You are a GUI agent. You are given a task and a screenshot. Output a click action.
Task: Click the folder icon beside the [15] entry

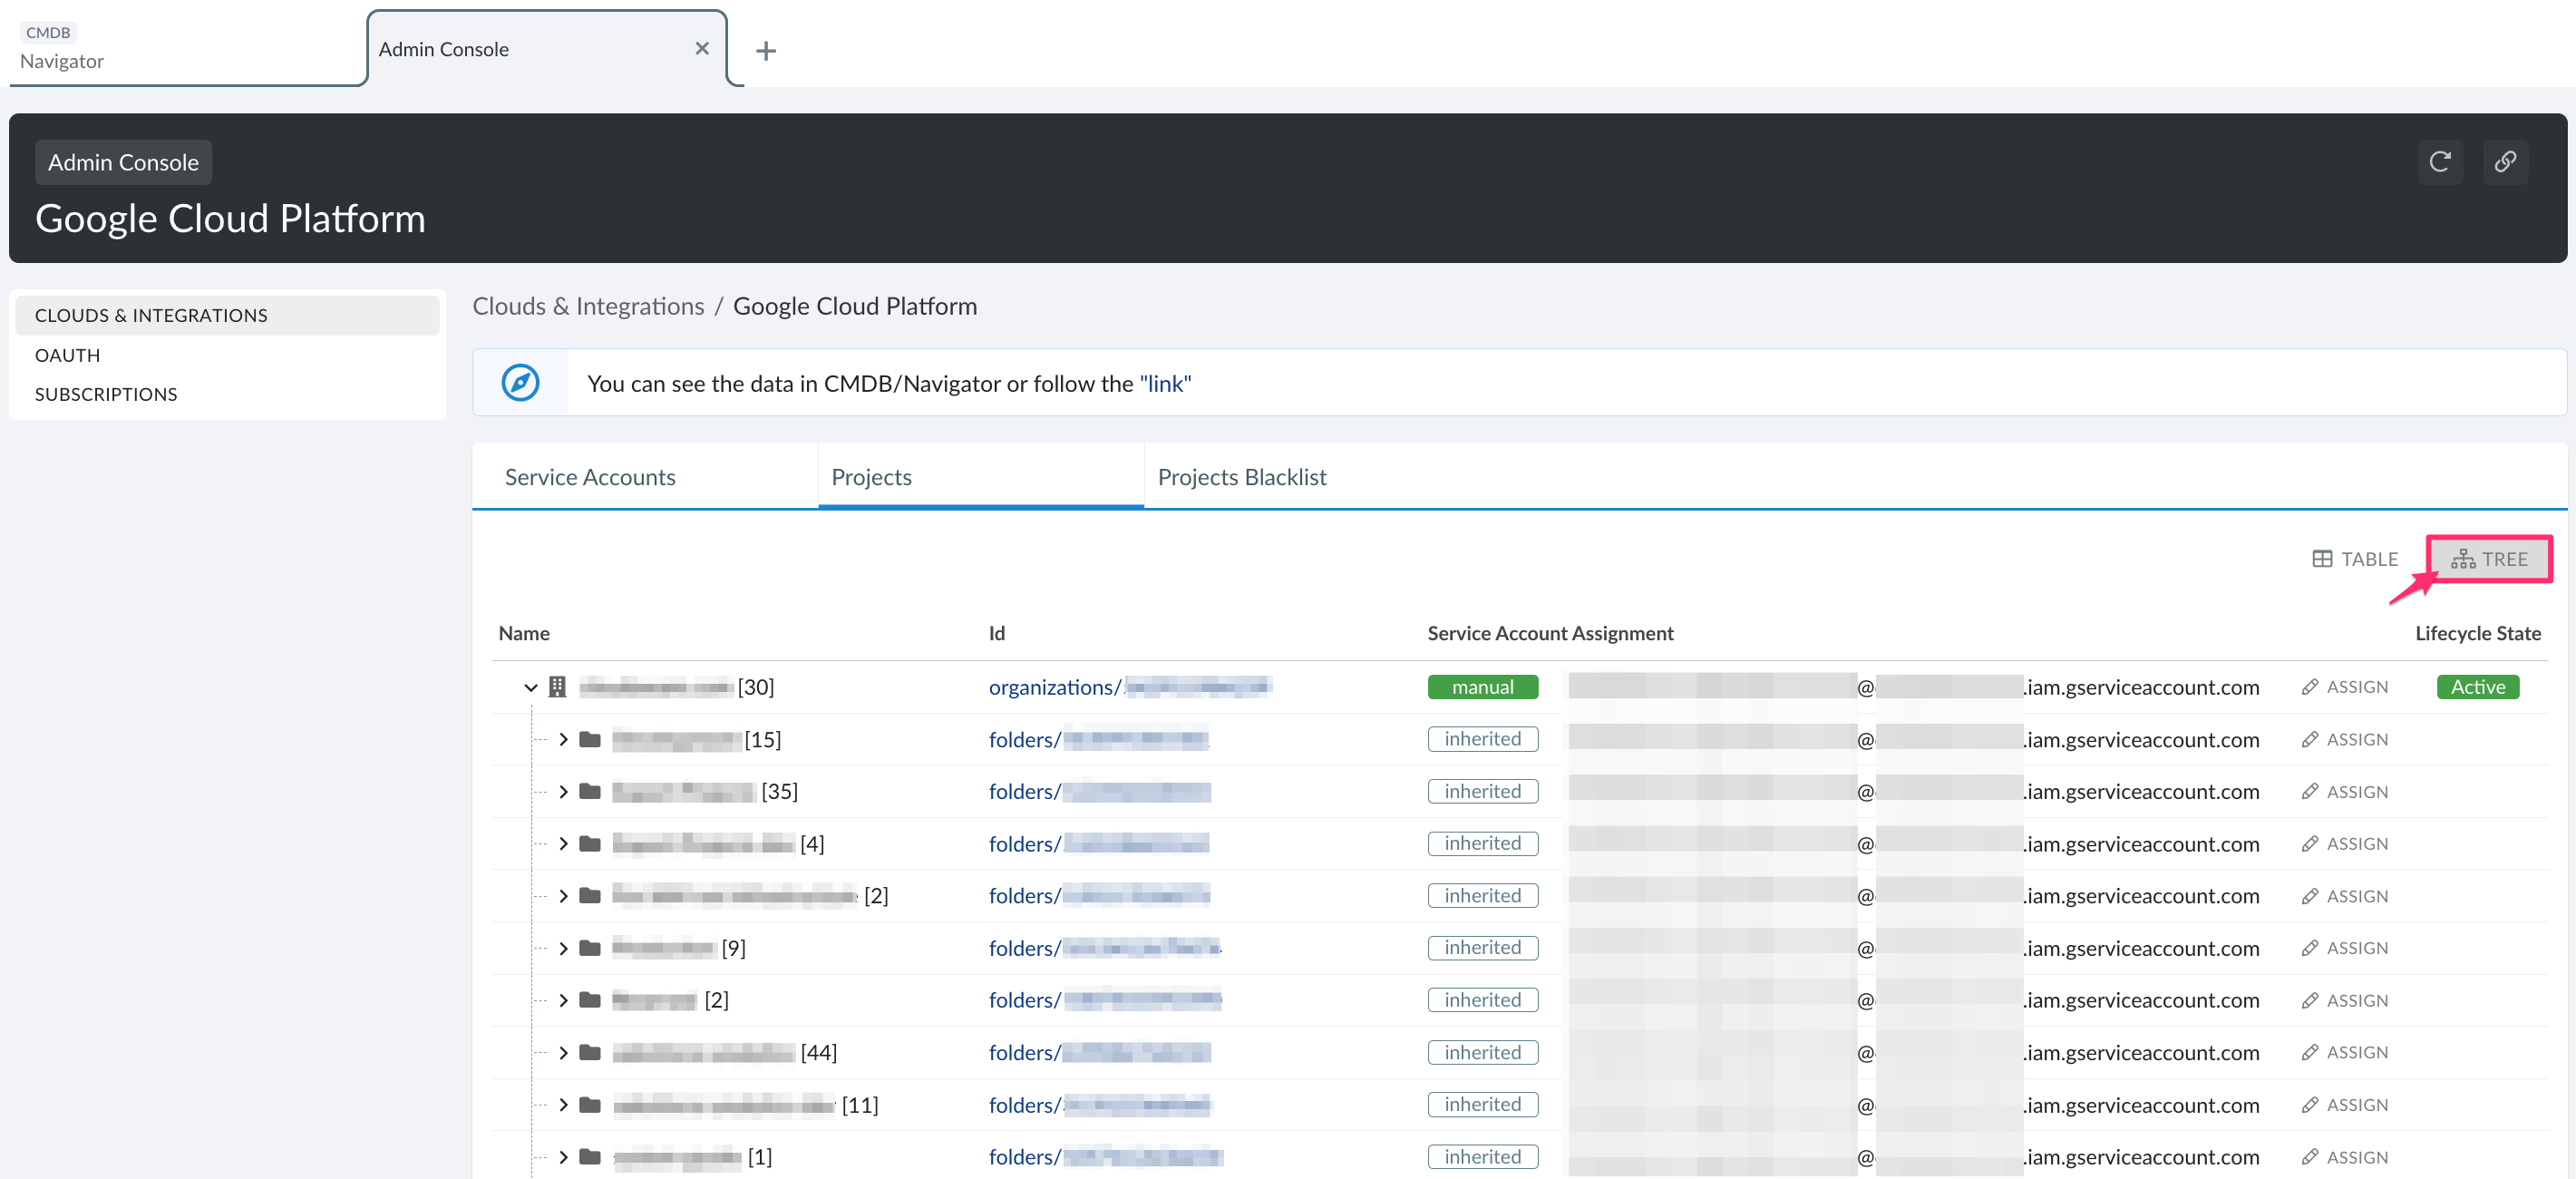click(590, 739)
